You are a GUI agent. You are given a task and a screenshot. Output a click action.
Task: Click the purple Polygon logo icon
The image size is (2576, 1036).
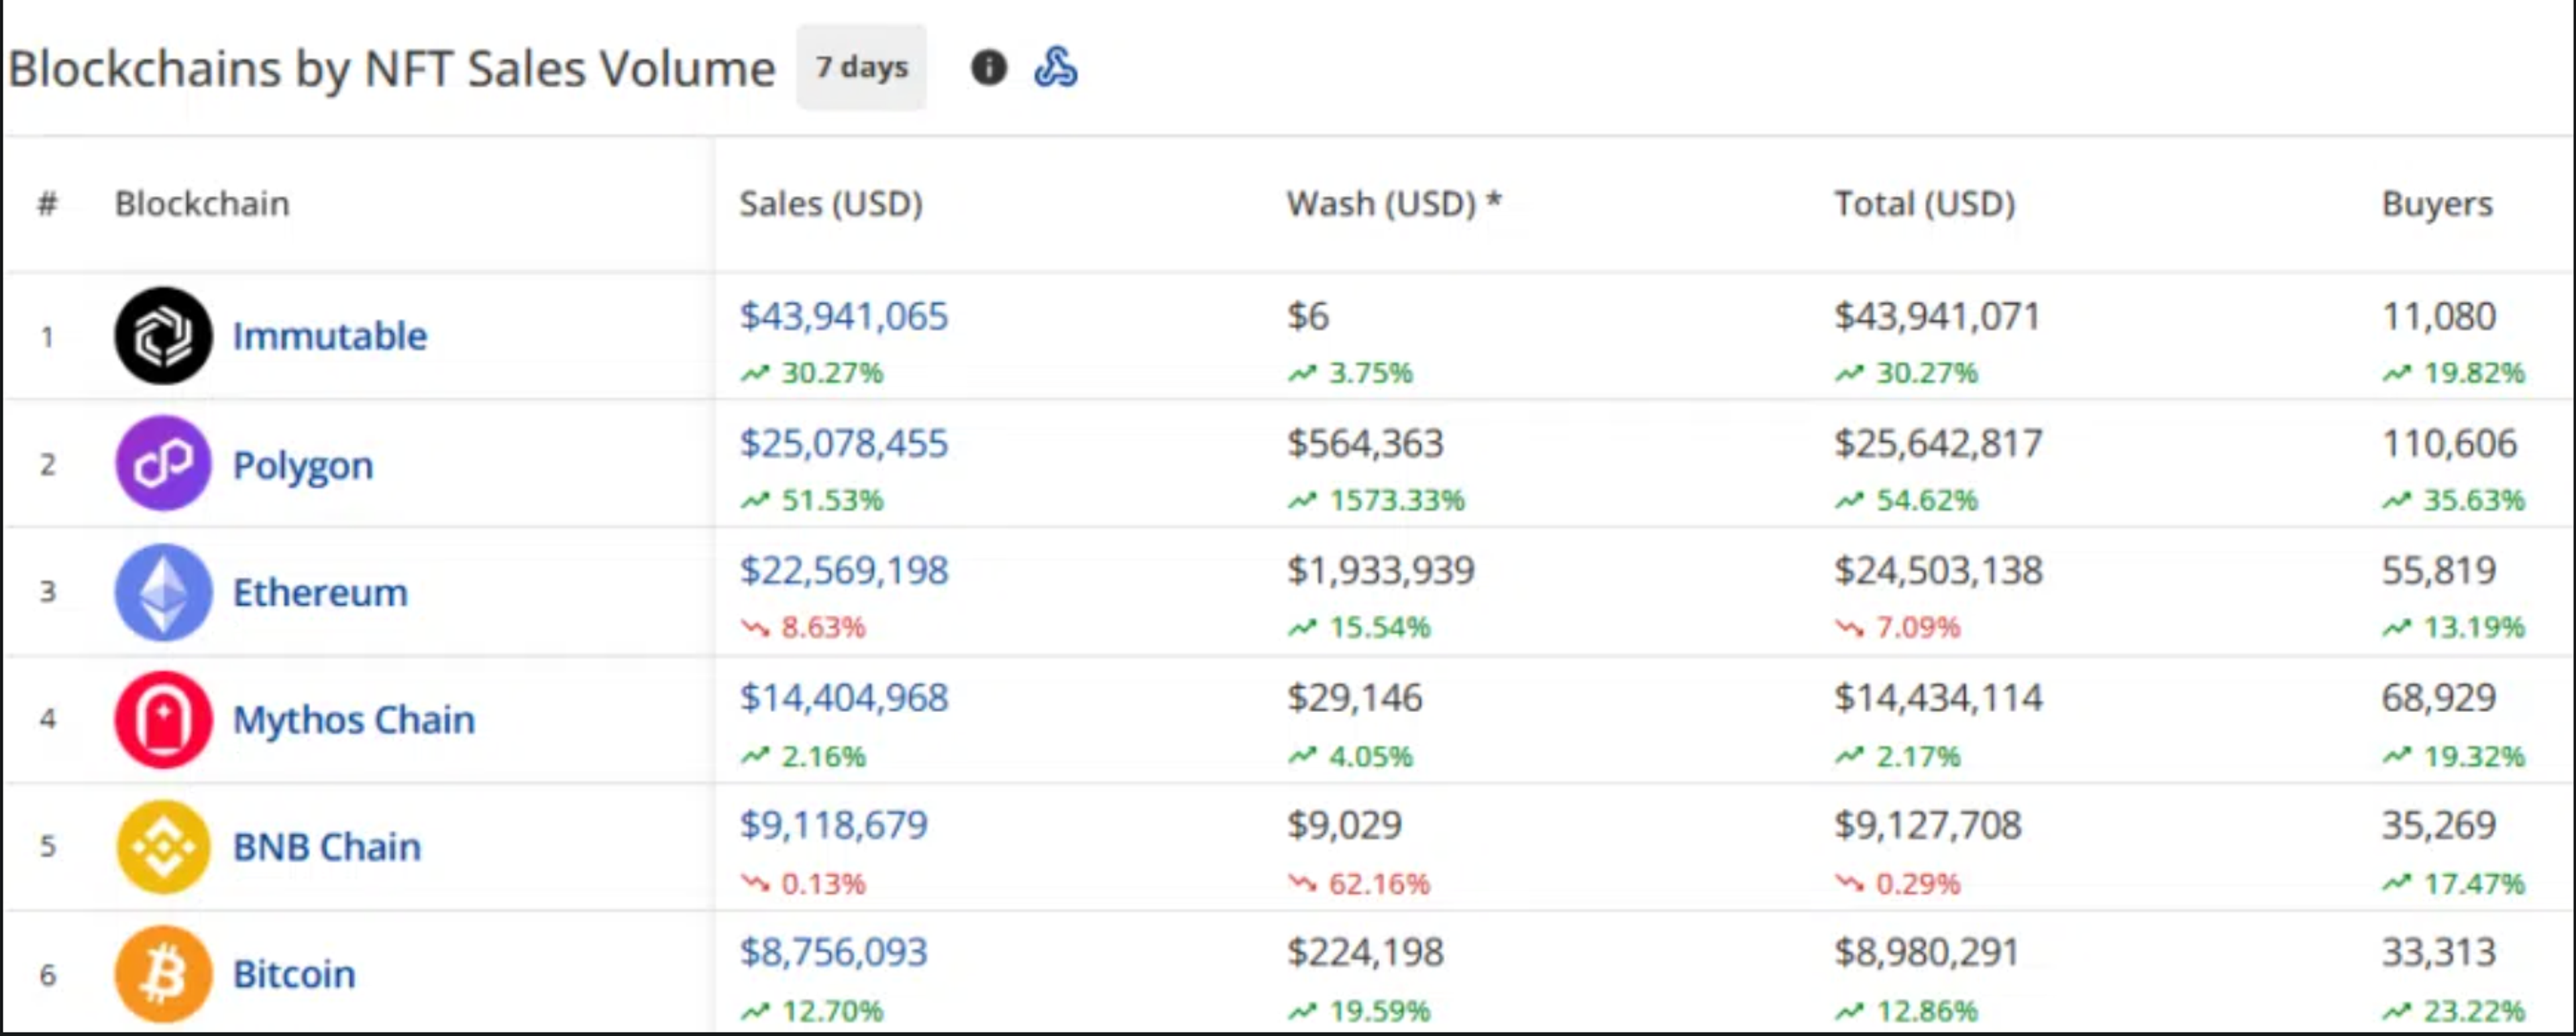click(163, 464)
